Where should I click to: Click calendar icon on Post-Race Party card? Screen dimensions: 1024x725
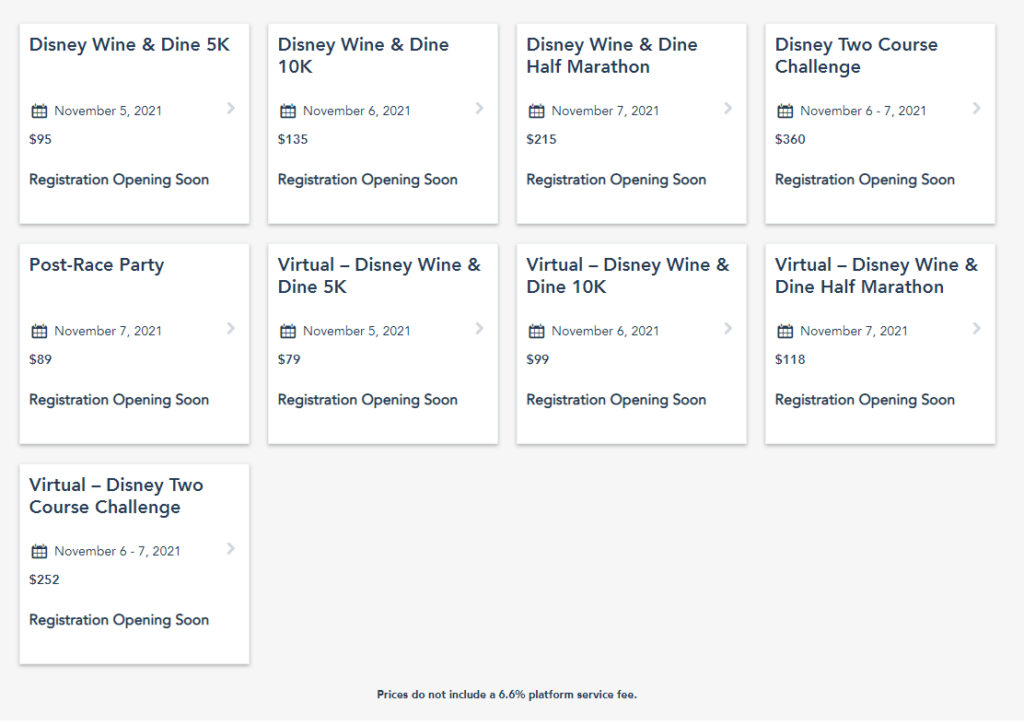[x=40, y=331]
